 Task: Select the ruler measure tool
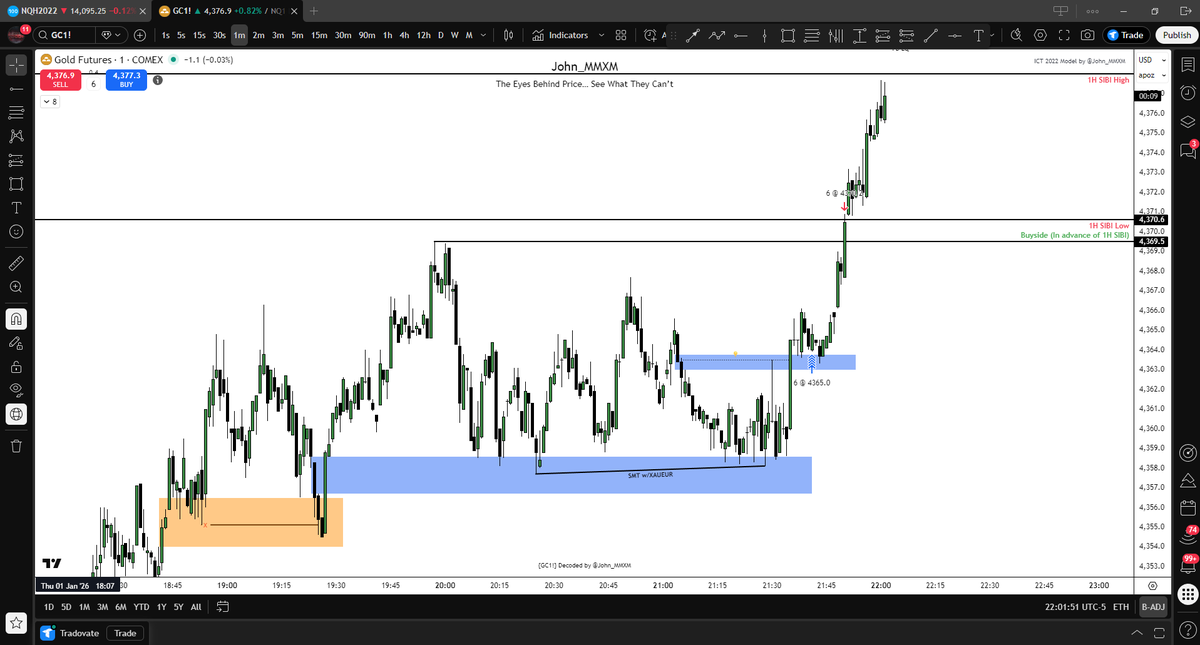[x=16, y=264]
